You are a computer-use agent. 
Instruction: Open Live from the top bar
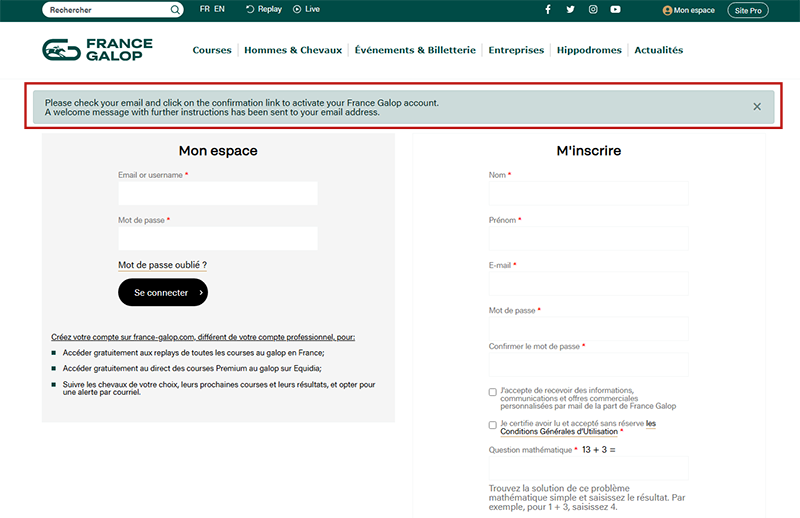click(307, 9)
